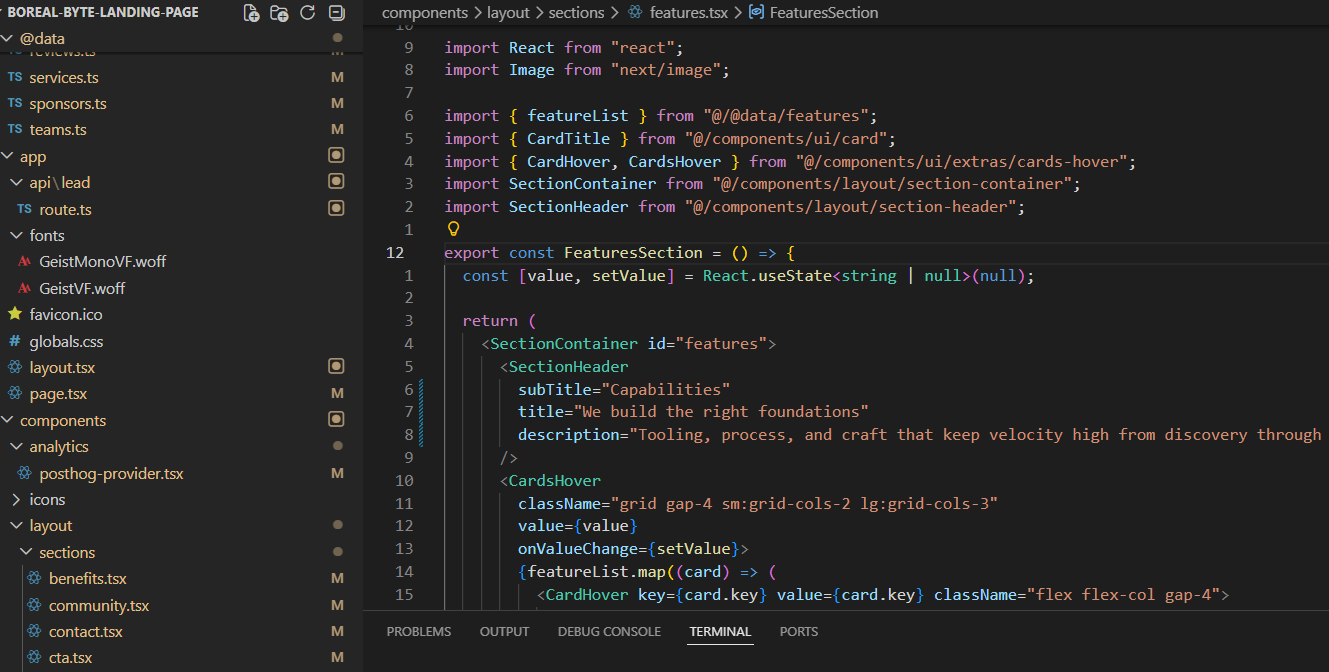Switch to the OUTPUT panel tab

point(504,632)
